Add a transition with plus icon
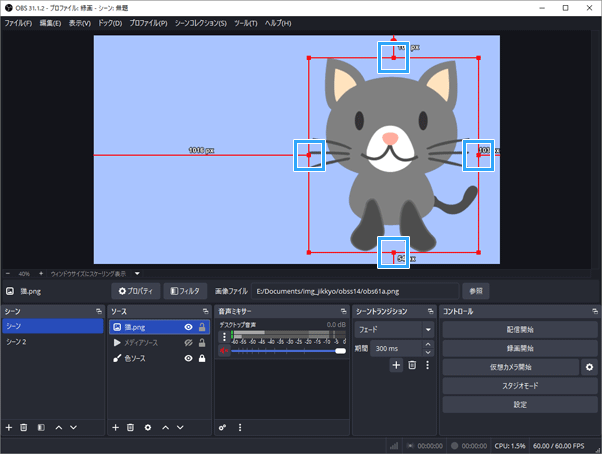Screen dimensions: 602x454 click(396, 365)
